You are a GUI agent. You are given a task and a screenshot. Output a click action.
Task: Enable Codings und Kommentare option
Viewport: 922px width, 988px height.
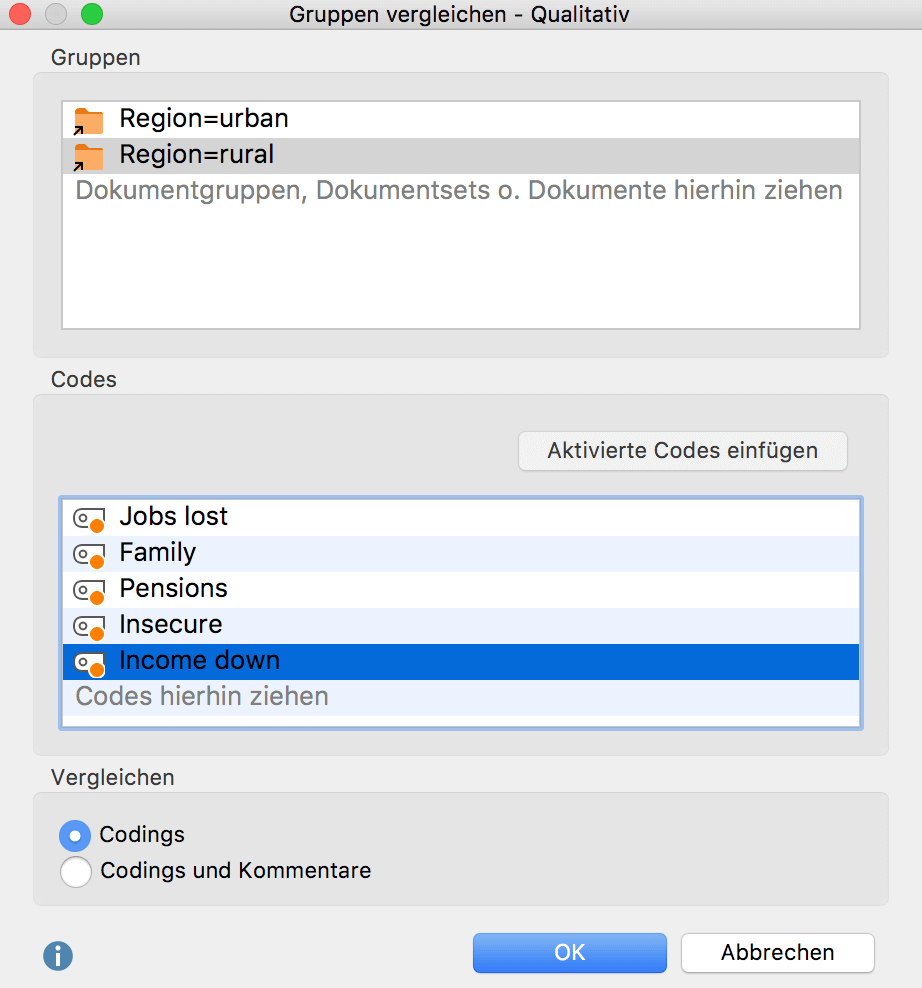pyautogui.click(x=75, y=871)
